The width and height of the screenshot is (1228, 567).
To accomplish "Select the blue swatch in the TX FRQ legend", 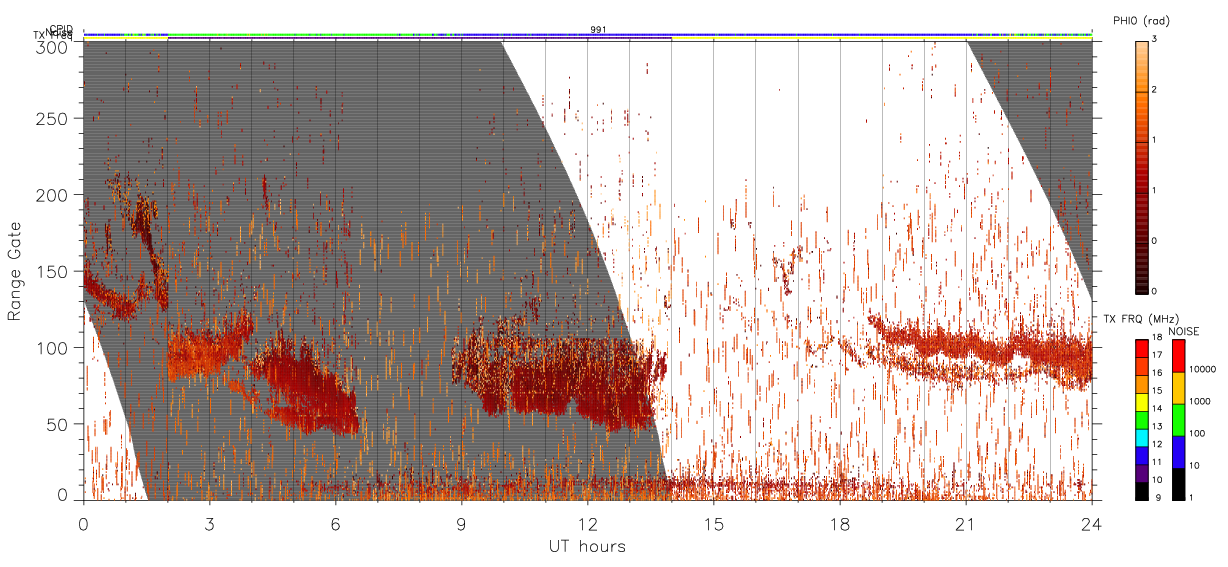I will [1142, 456].
